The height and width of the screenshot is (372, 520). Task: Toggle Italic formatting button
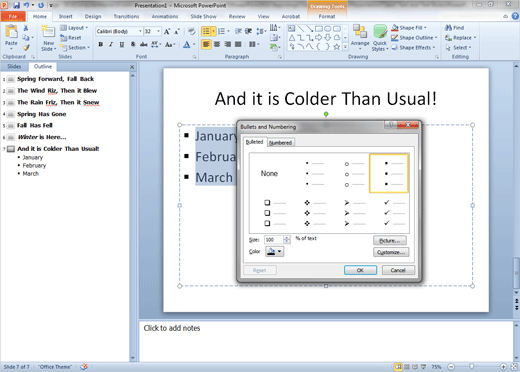(111, 44)
